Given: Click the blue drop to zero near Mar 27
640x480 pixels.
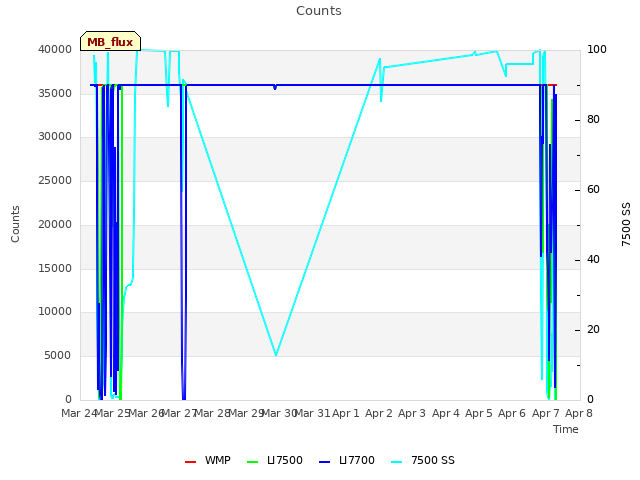Looking at the screenshot, I should (184, 398).
